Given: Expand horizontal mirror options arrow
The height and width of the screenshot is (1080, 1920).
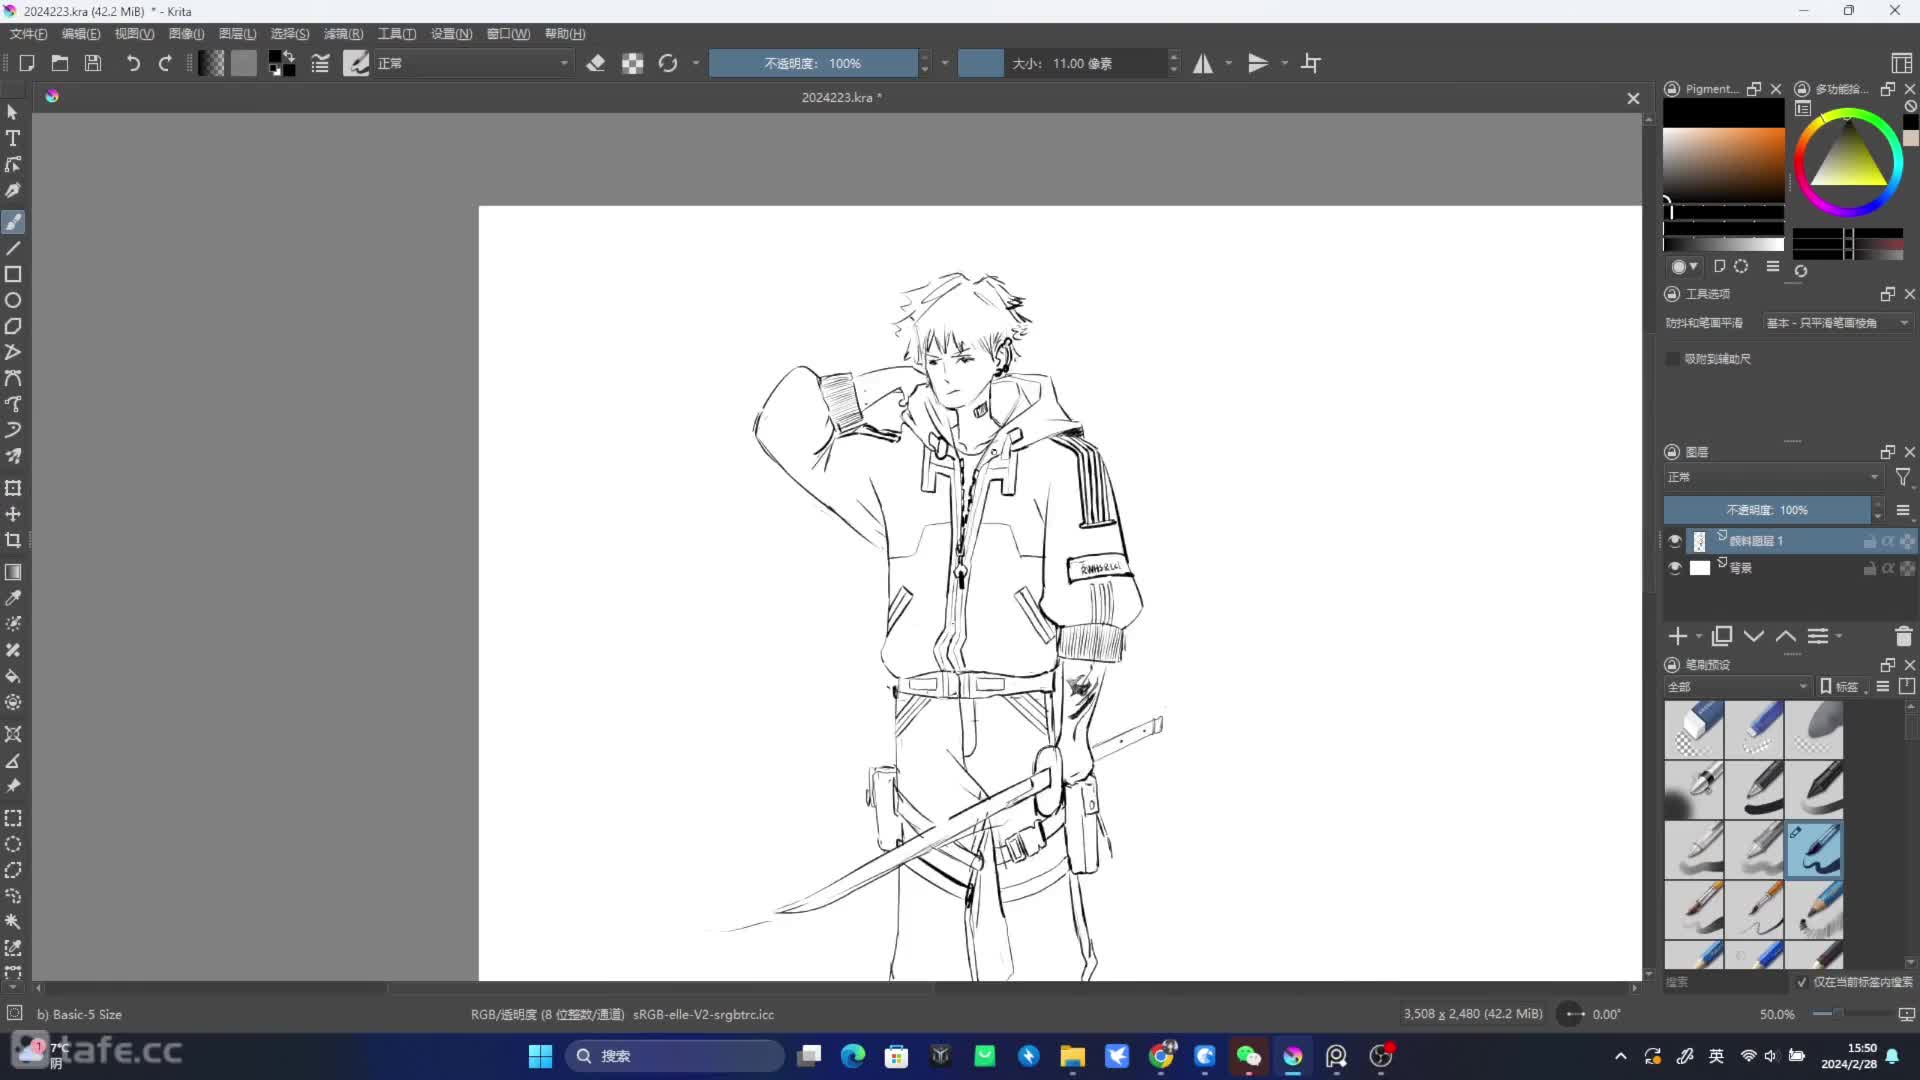Looking at the screenshot, I should point(1229,63).
